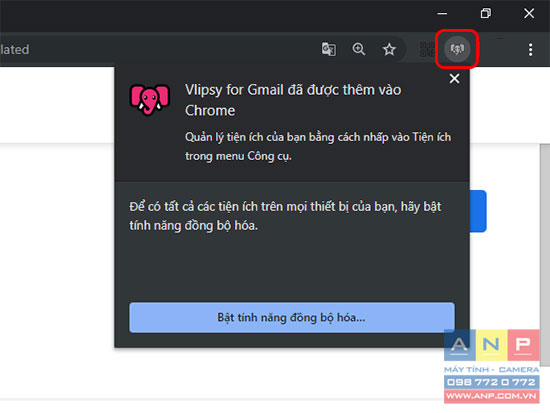Click Bật tính năng đồng bộ hóa button
Viewport: 550px width, 413px height.
[292, 318]
